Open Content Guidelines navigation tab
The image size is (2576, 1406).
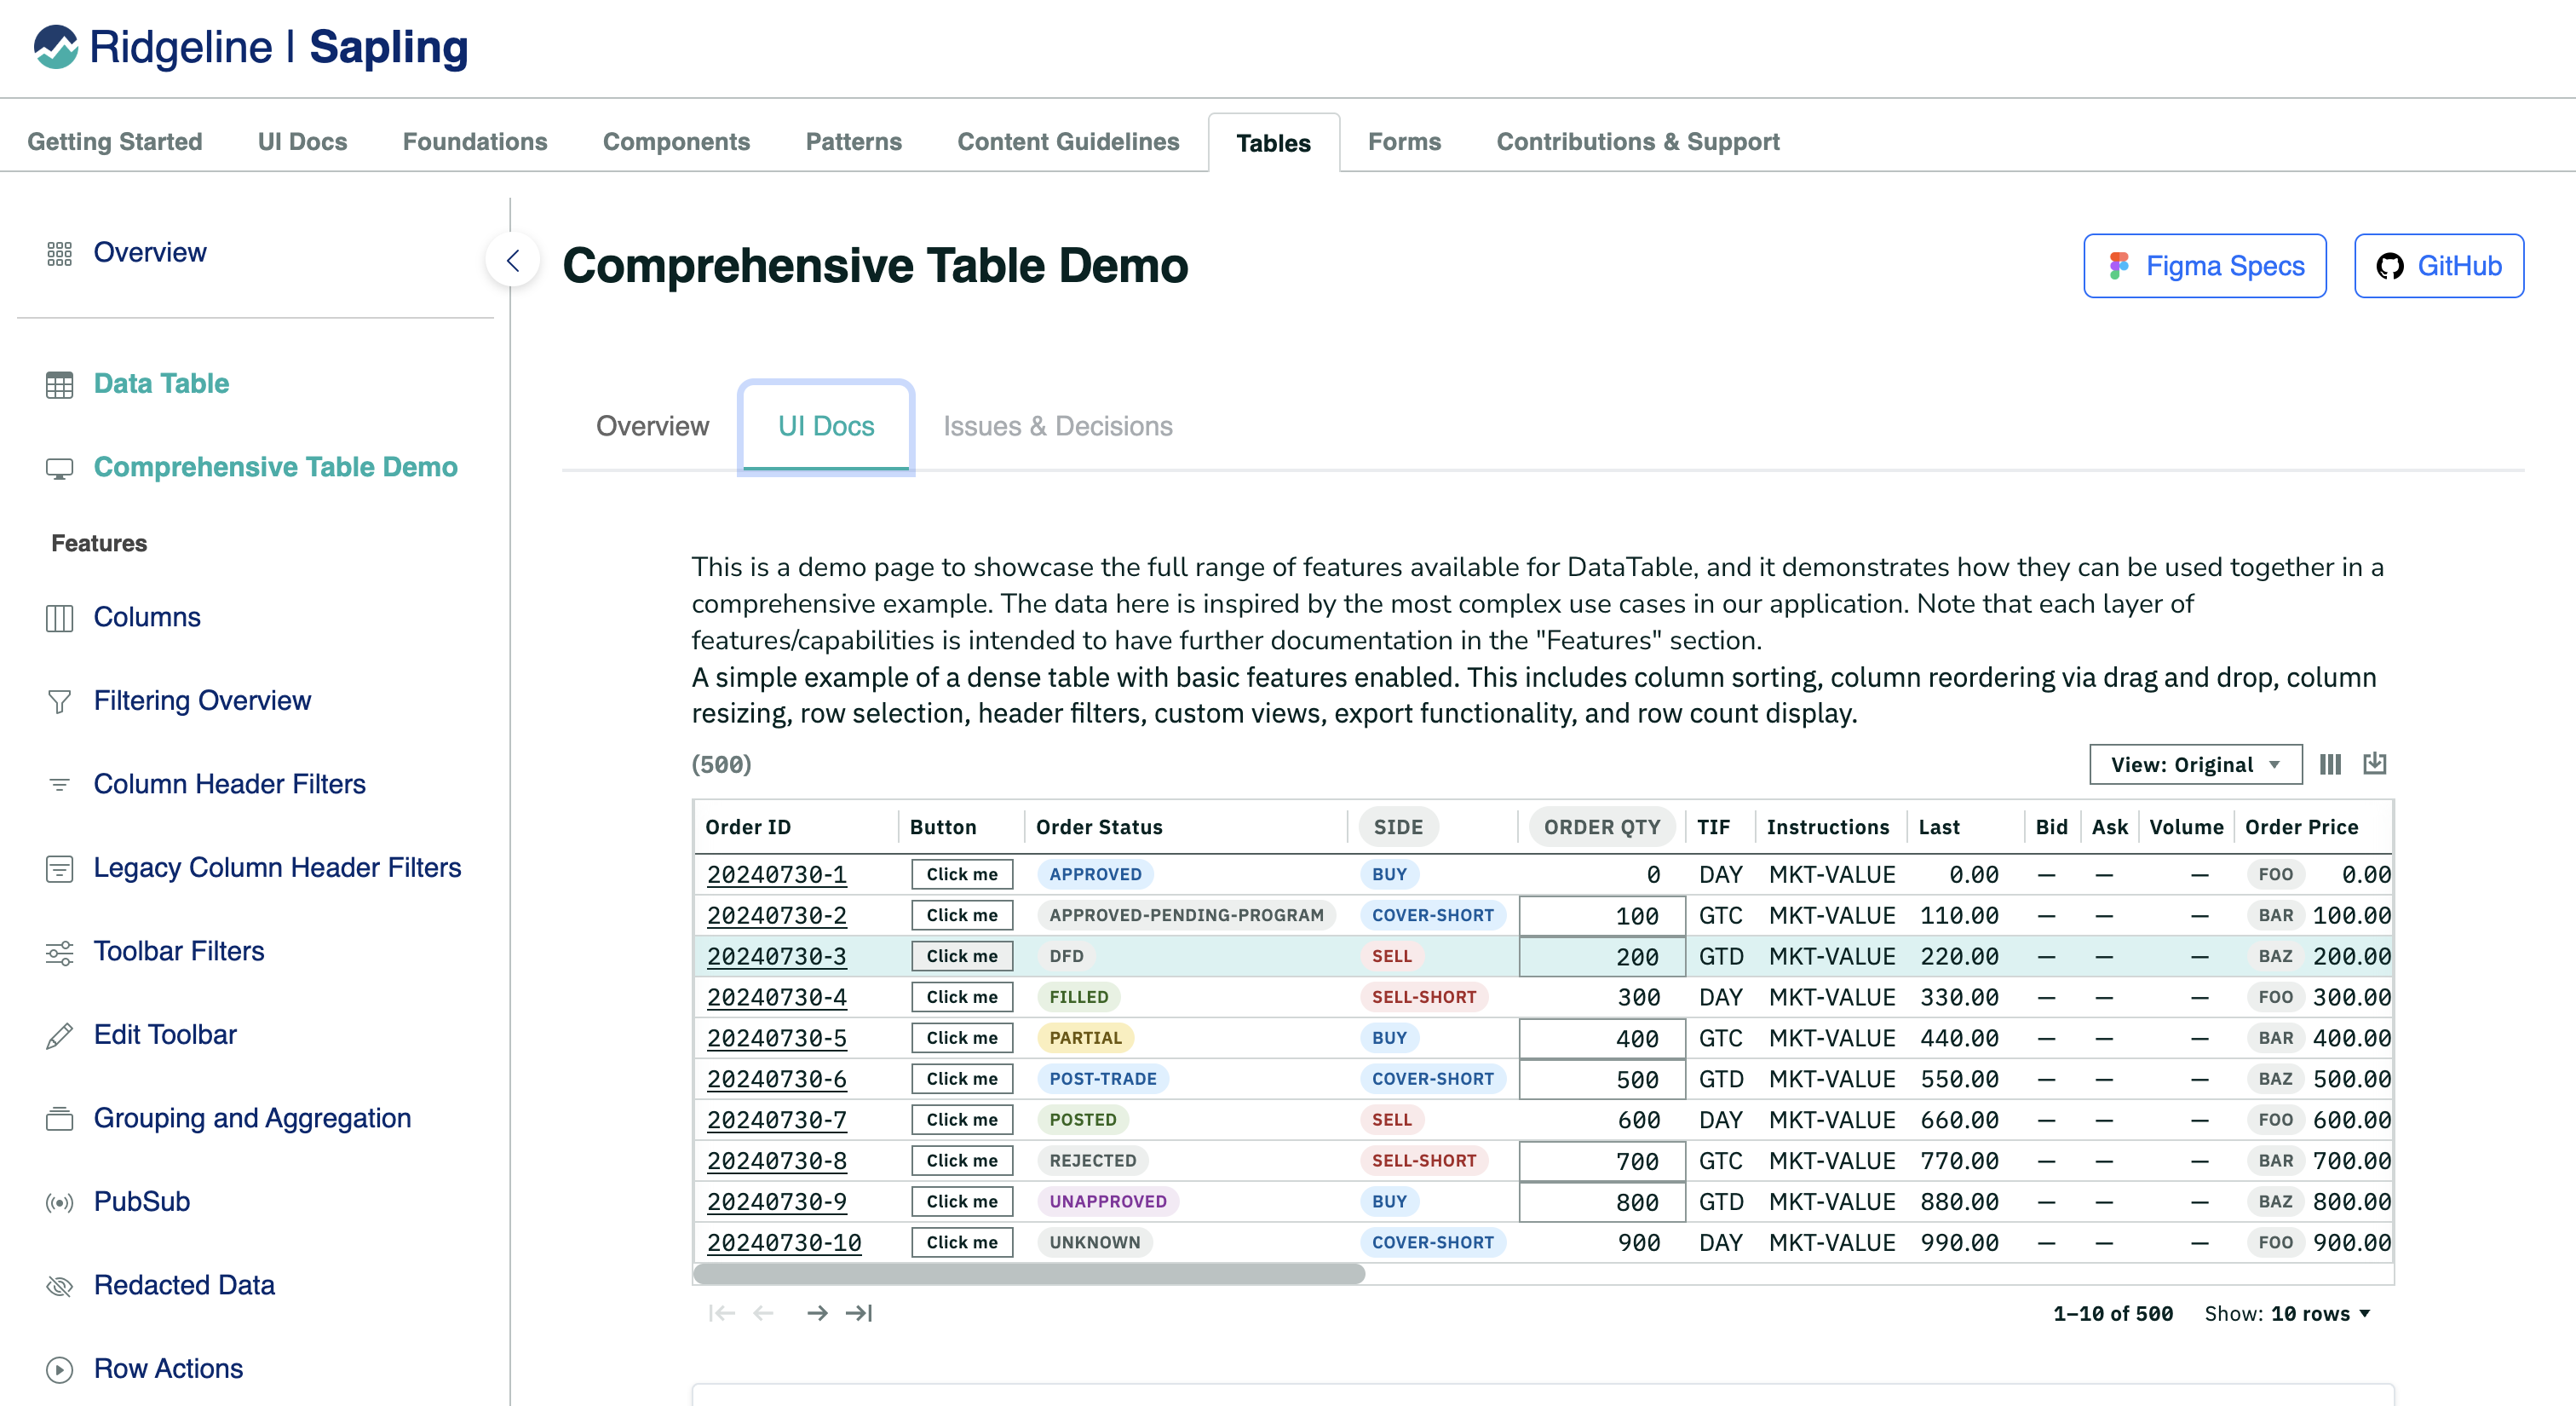pyautogui.click(x=1068, y=142)
